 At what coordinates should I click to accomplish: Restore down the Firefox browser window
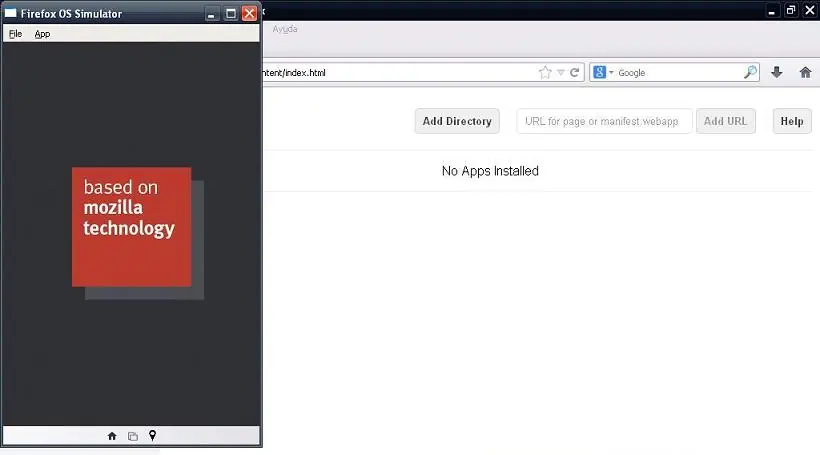tap(791, 10)
